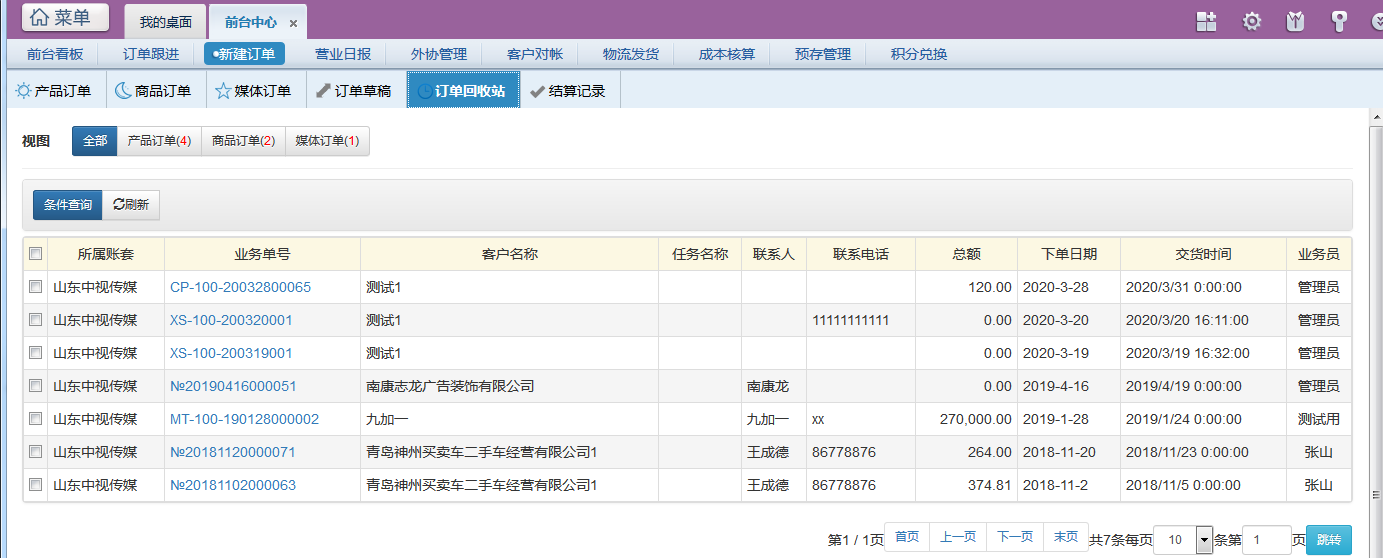Tick the select-all checkbox in table header

coord(36,254)
